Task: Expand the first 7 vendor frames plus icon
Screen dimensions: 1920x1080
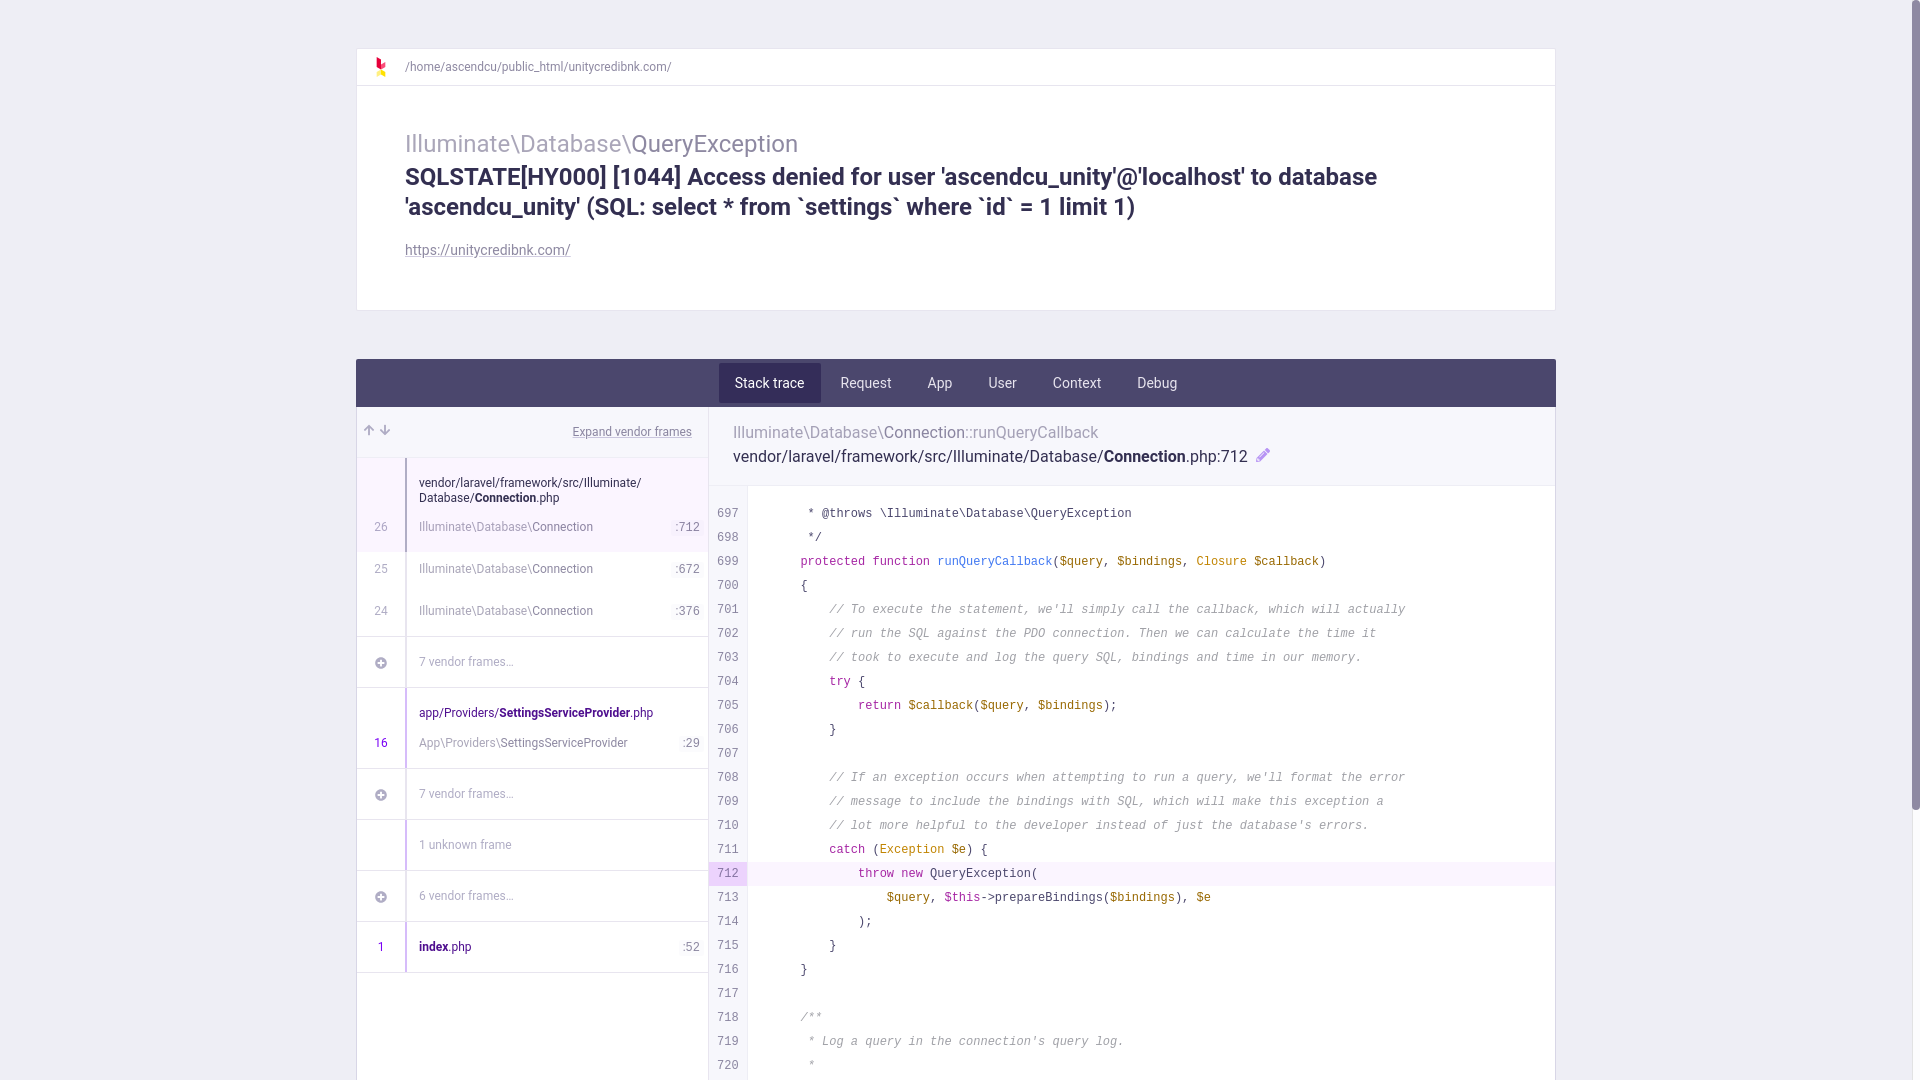Action: (381, 663)
